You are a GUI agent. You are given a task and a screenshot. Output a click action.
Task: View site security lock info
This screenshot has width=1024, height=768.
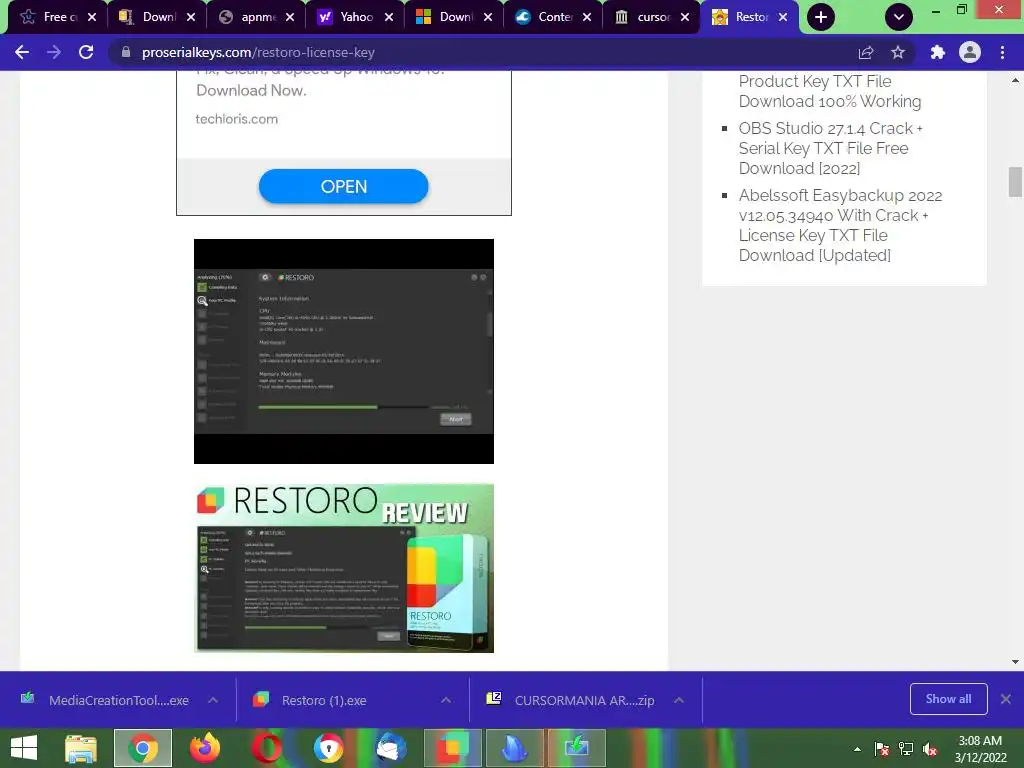coord(125,52)
